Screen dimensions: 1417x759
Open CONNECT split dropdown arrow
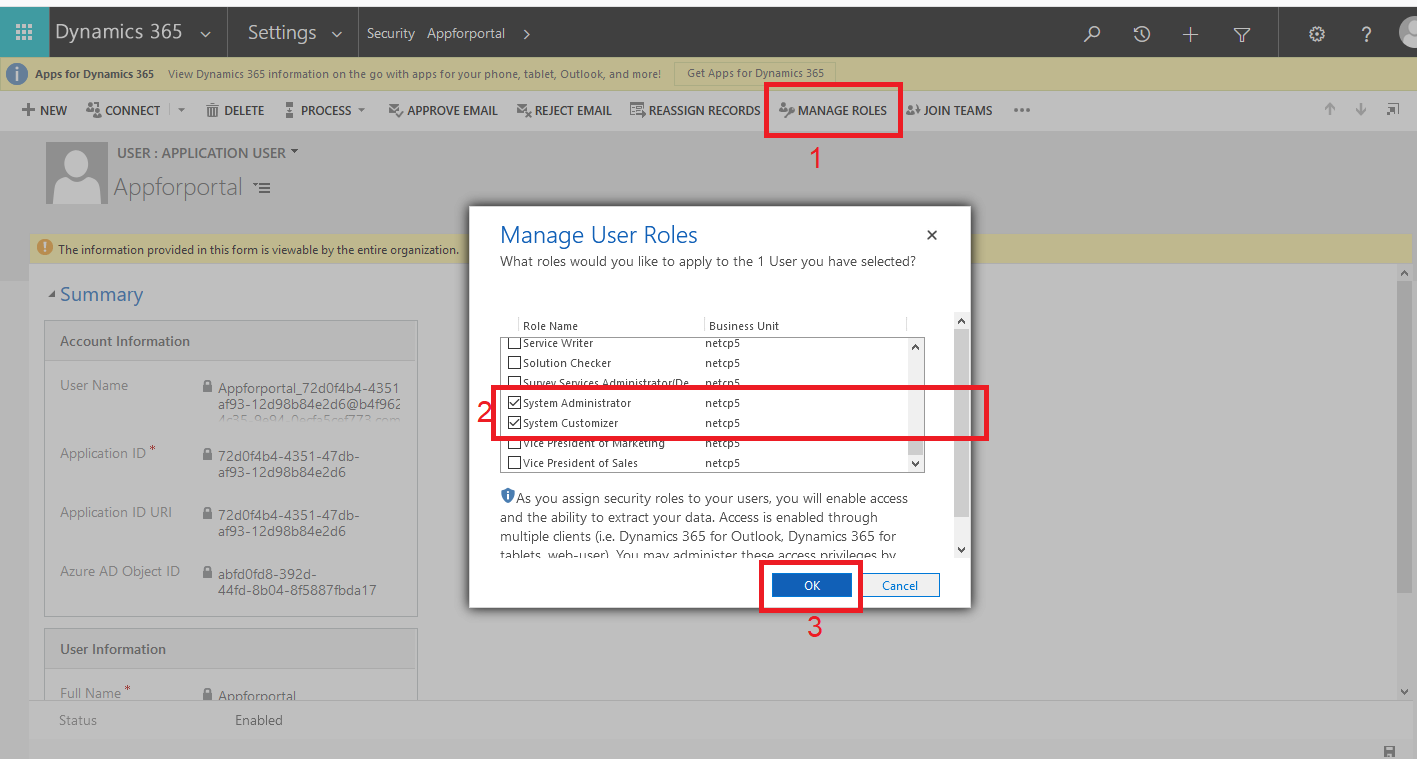point(181,110)
